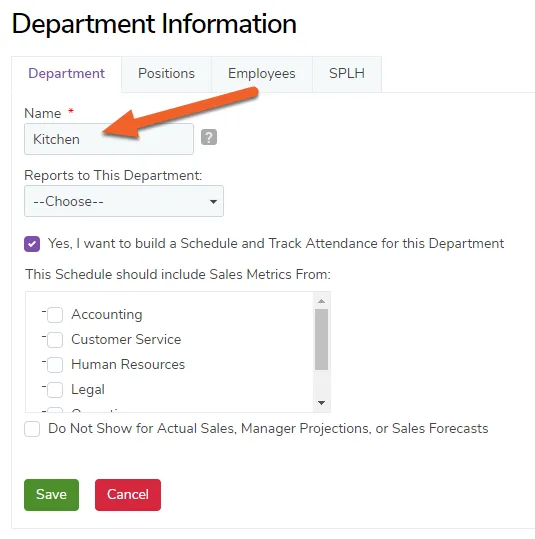Switch to the Positions tab
This screenshot has height=539, width=535.
[x=166, y=74]
